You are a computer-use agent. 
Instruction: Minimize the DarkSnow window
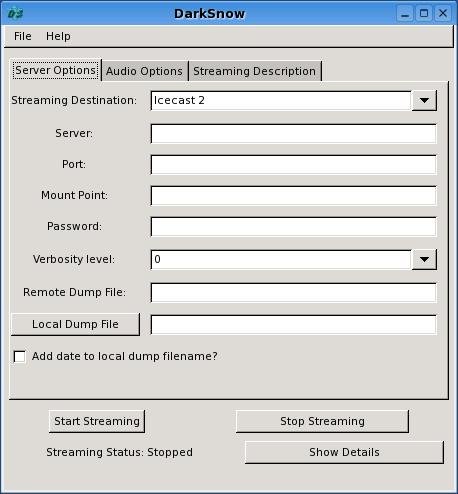405,14
